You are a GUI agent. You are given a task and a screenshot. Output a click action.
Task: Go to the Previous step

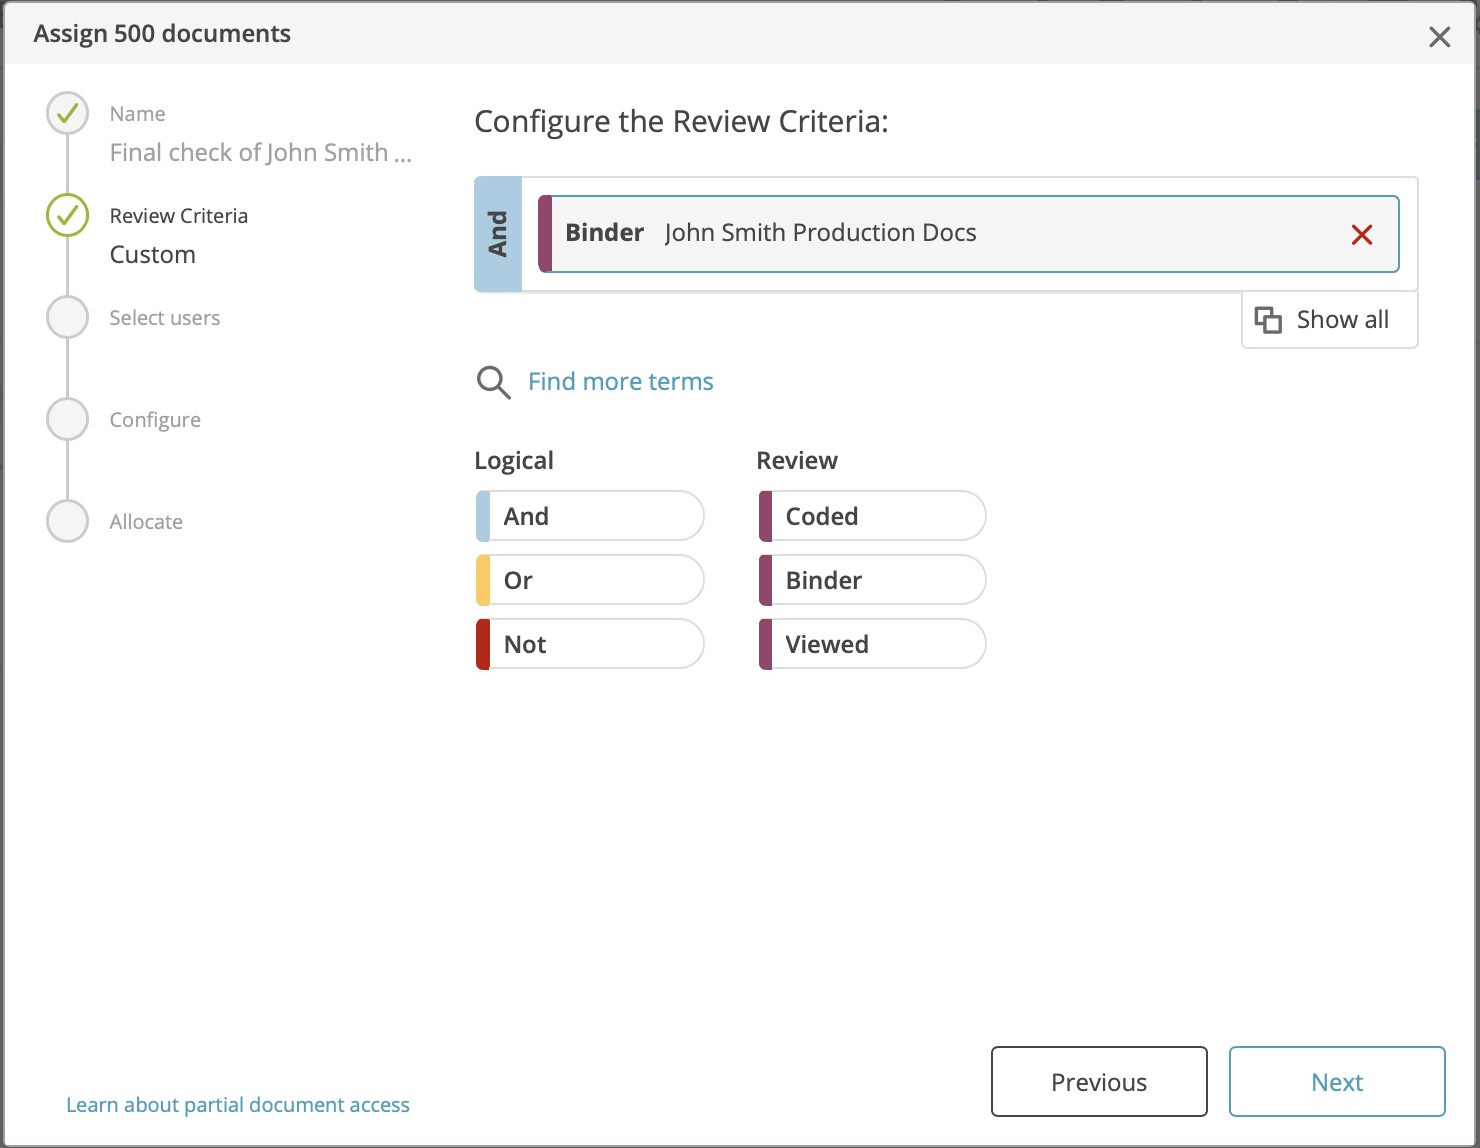coord(1099,1082)
